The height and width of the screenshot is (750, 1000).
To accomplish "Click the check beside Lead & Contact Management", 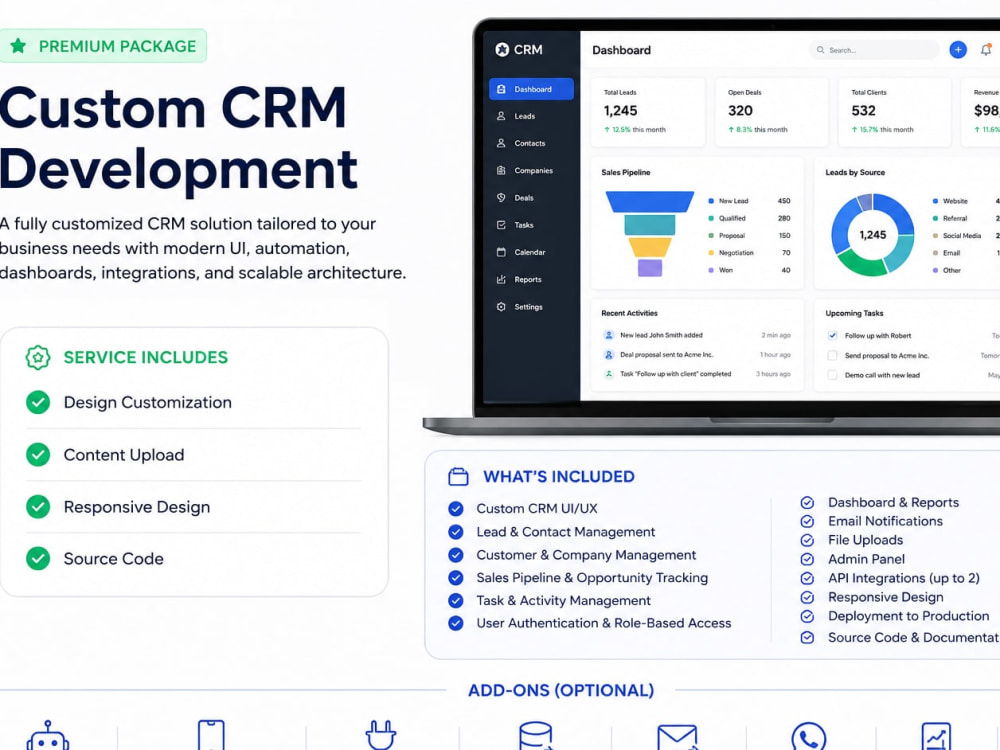I will [x=455, y=532].
